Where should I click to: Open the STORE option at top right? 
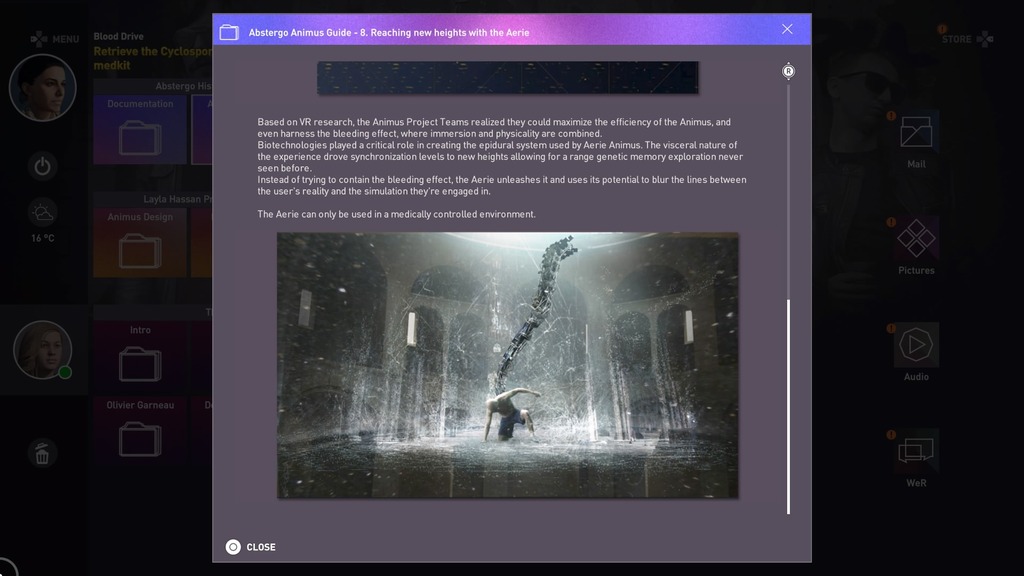pos(966,39)
